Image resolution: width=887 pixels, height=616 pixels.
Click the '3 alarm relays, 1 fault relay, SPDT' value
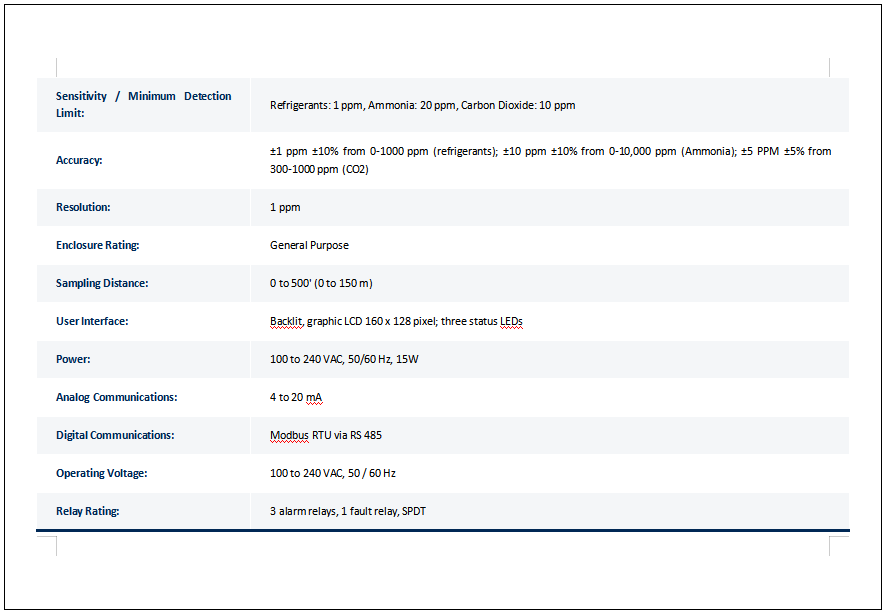(348, 511)
